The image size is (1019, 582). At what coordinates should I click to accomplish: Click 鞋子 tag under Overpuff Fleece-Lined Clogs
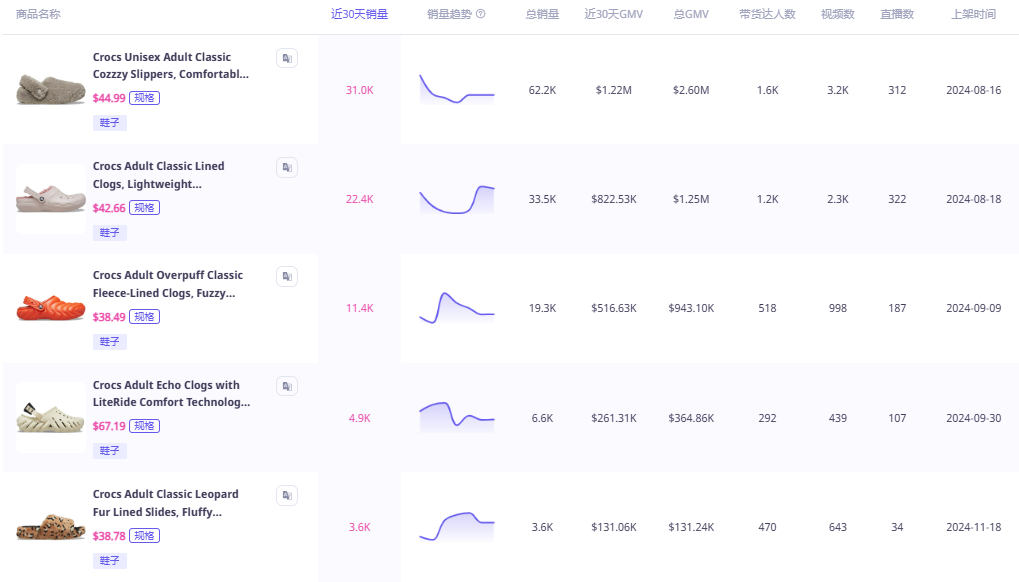point(110,342)
